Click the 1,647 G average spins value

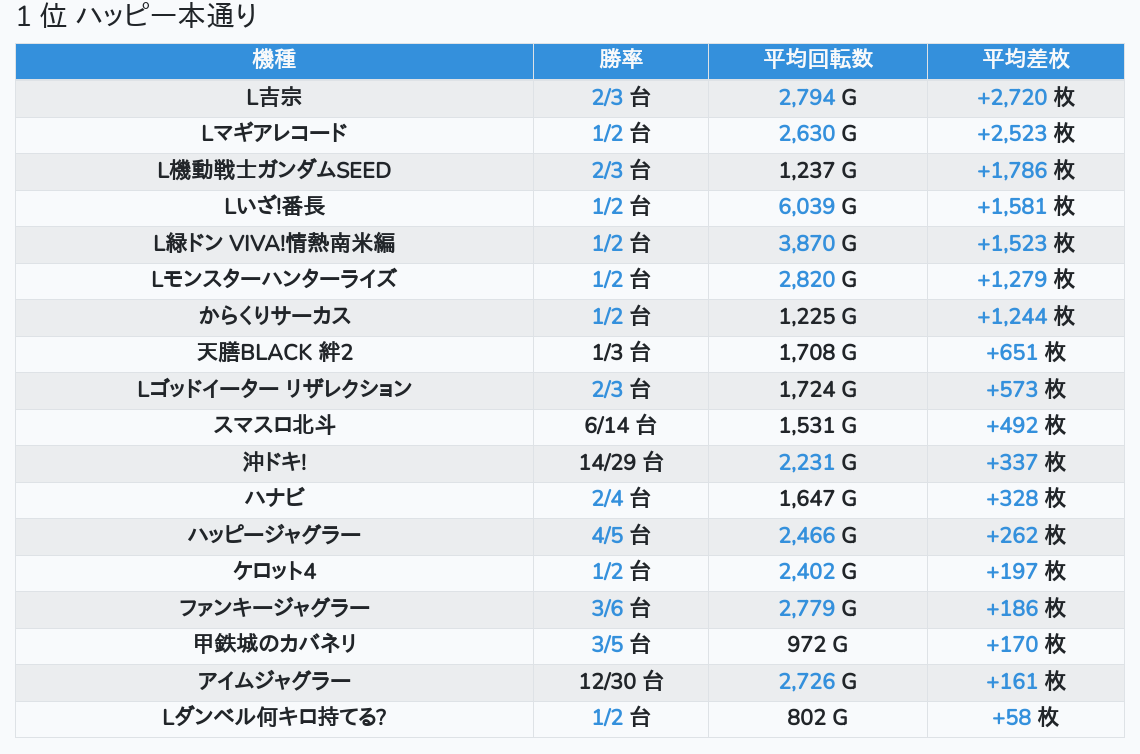pos(817,498)
